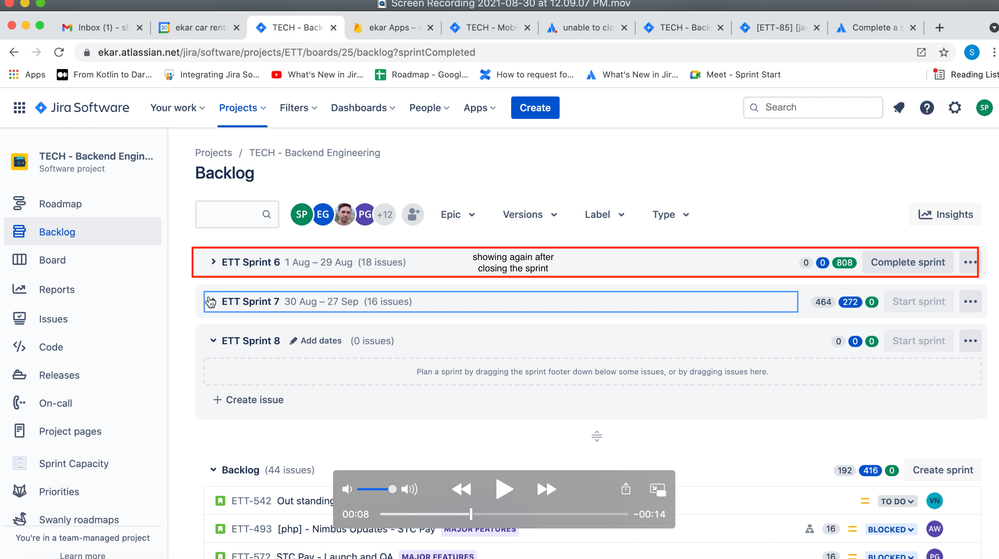Image resolution: width=999 pixels, height=559 pixels.
Task: Open the Dashboards menu
Action: [x=363, y=108]
